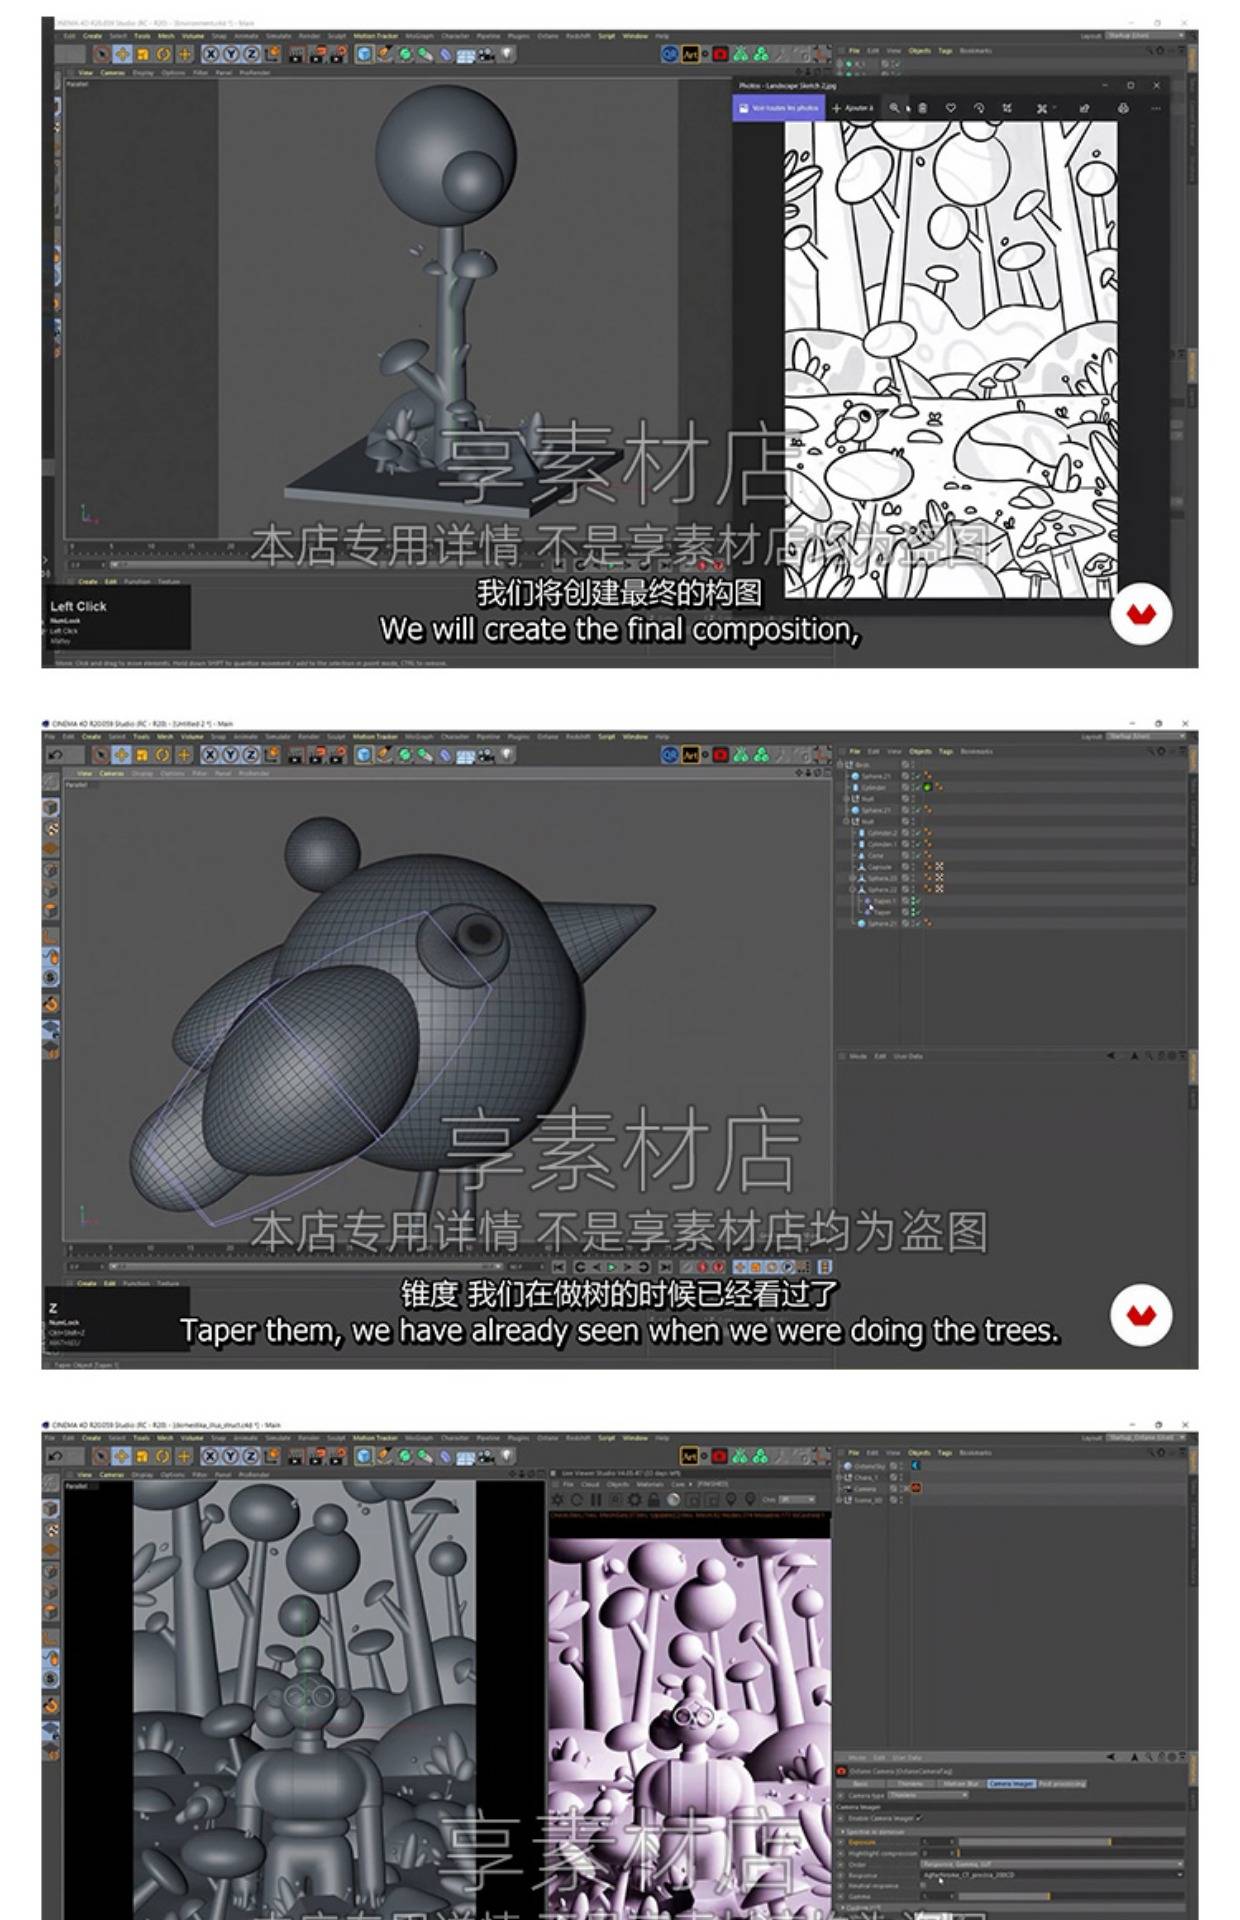
Task: Adjust the Gamma slider
Action: 1070,1897
